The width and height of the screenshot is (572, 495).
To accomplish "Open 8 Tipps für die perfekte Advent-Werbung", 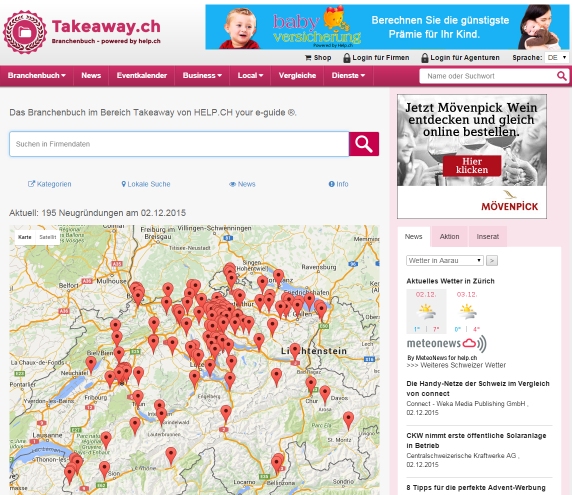I will [x=476, y=488].
